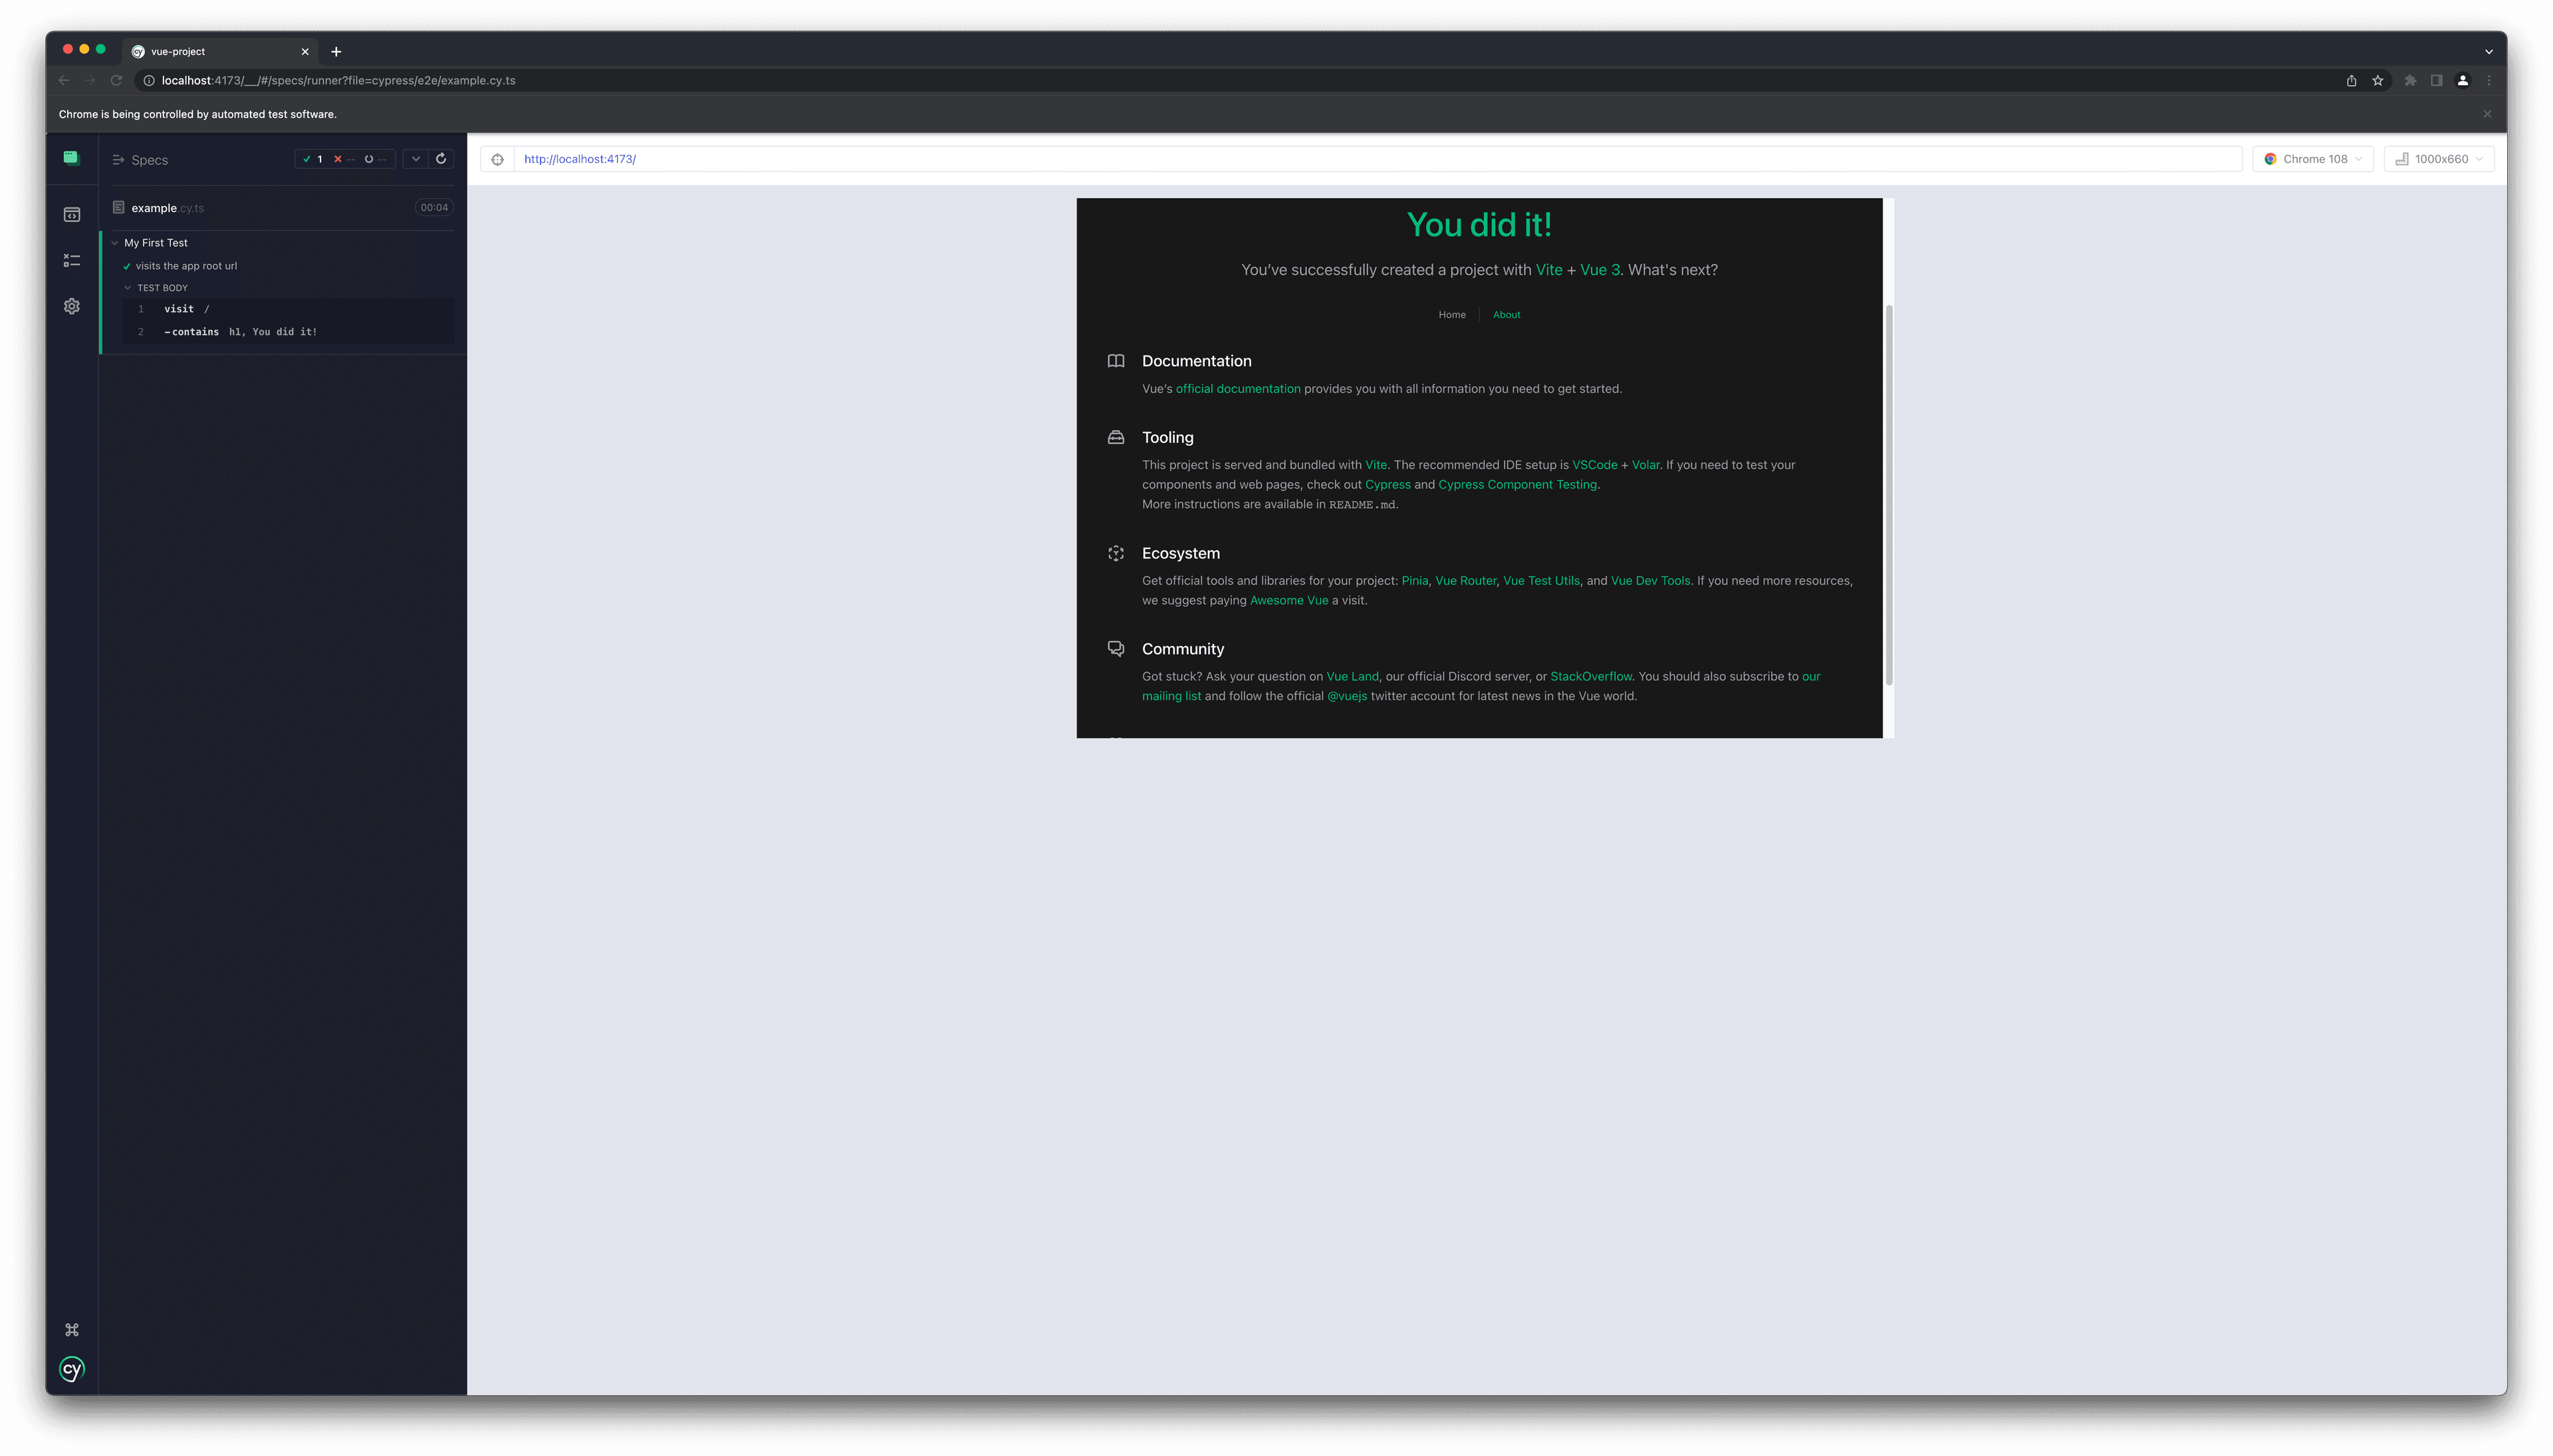The image size is (2553, 1456).
Task: Click the runs/history icon in sidebar
Action: coord(72,260)
